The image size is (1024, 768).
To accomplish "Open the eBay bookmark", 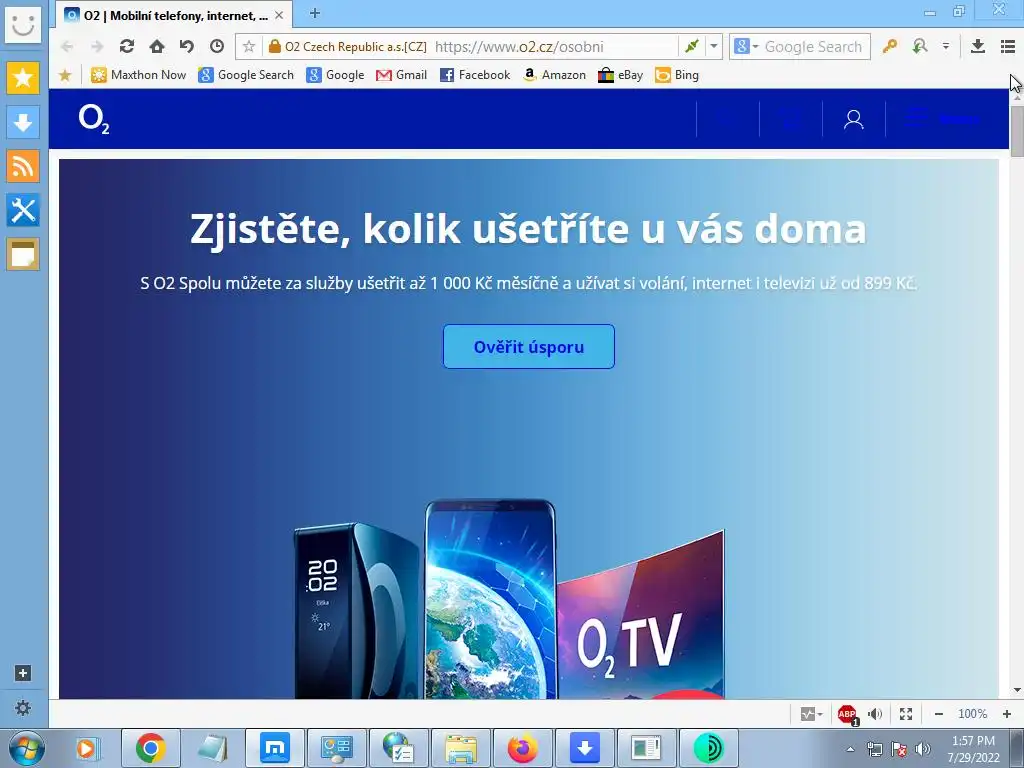I will (621, 75).
